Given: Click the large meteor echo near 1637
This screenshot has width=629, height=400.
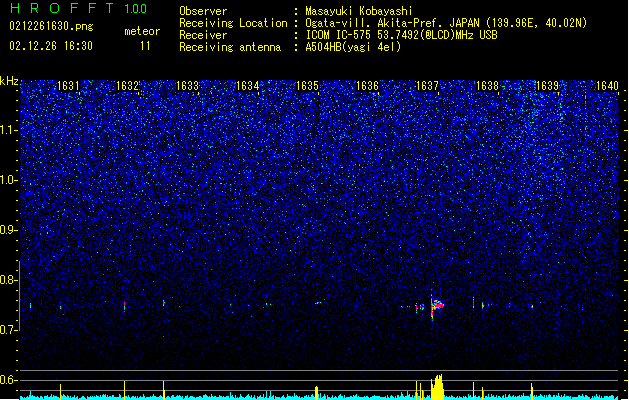Looking at the screenshot, I should tap(436, 306).
